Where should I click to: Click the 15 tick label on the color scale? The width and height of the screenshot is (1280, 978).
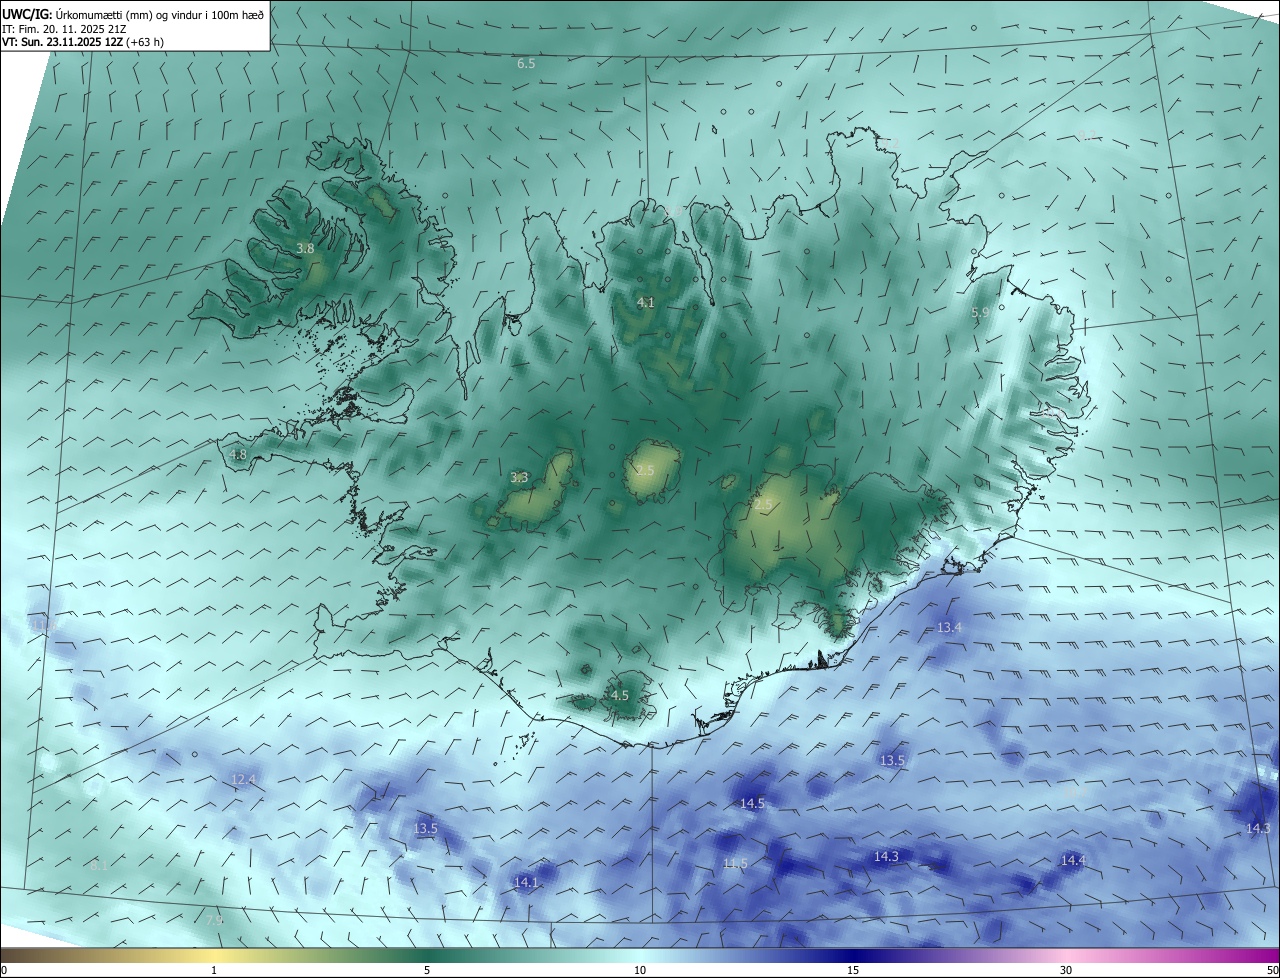[853, 970]
